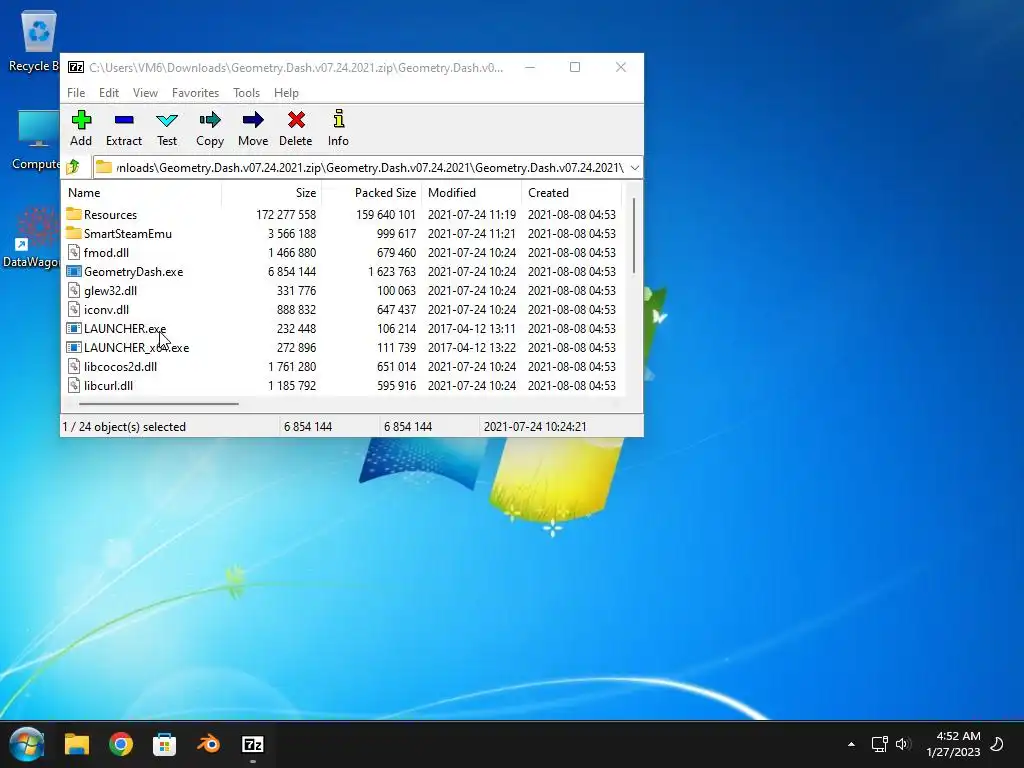Open the 7-Zip window system menu icon
1024x768 pixels.
[76, 67]
